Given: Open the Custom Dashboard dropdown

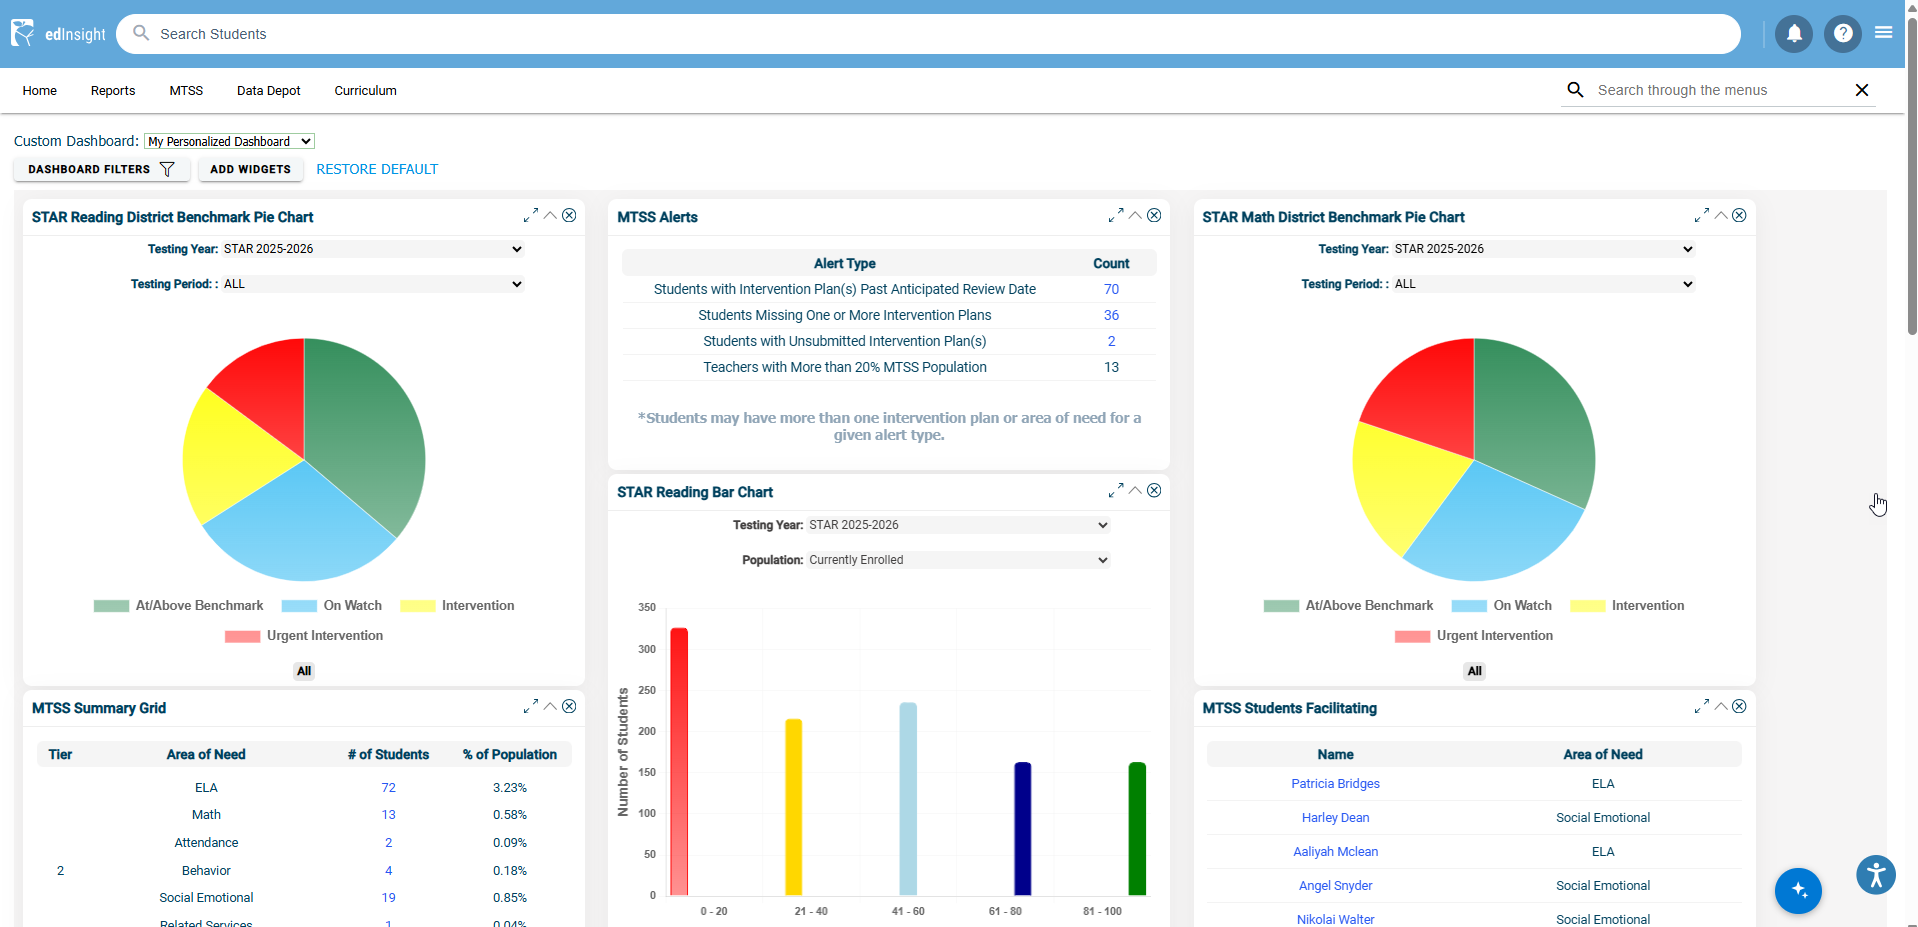Looking at the screenshot, I should pos(229,141).
